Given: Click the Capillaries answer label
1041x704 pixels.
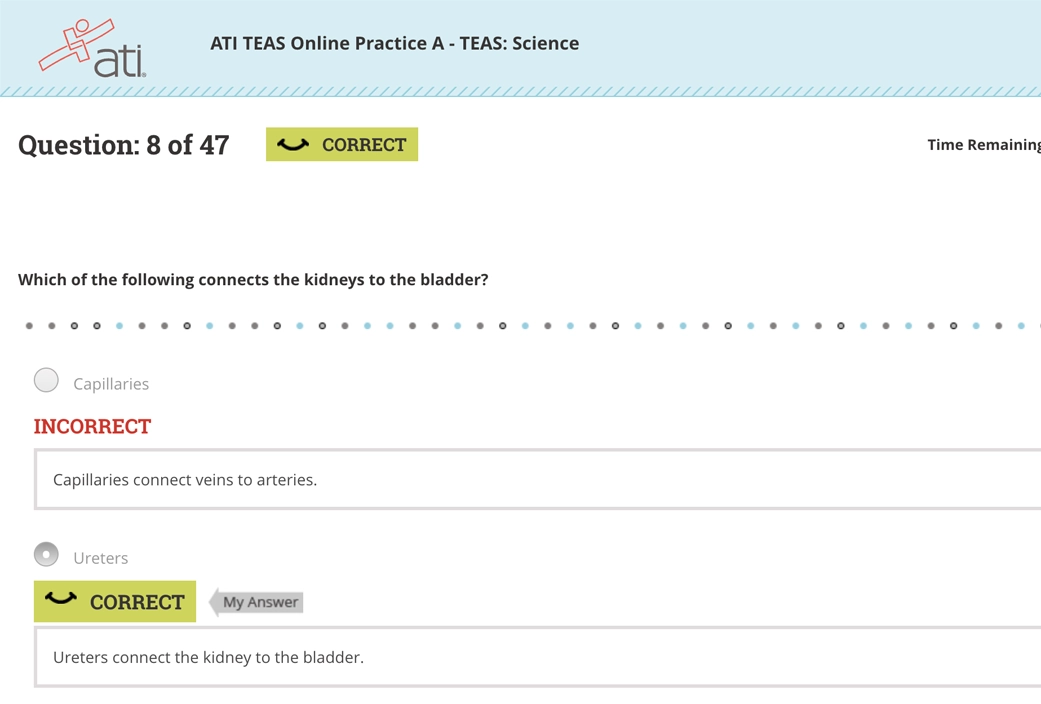Looking at the screenshot, I should click(110, 383).
